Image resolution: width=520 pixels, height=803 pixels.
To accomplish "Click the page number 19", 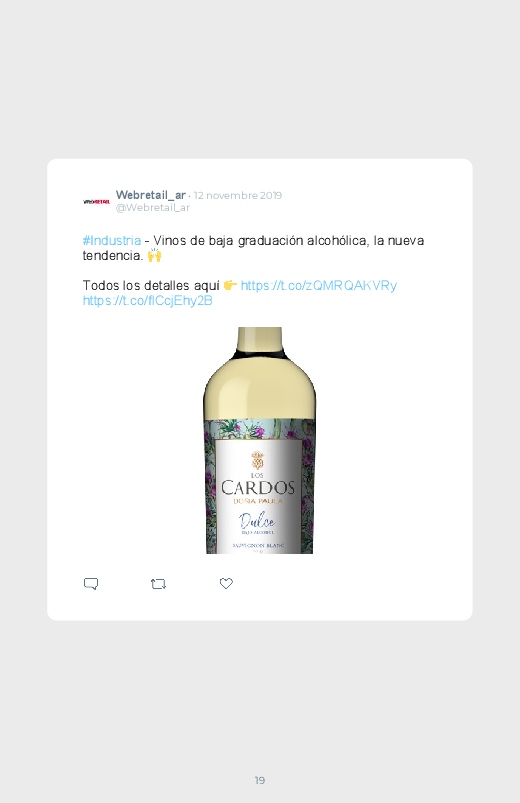I will [x=260, y=780].
